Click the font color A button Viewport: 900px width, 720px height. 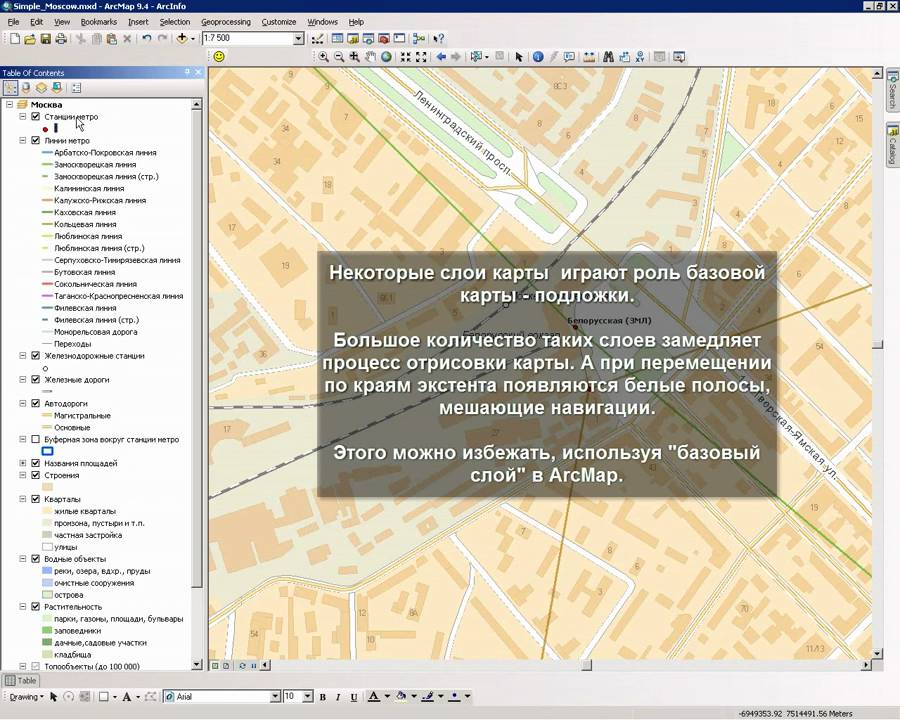click(x=374, y=696)
